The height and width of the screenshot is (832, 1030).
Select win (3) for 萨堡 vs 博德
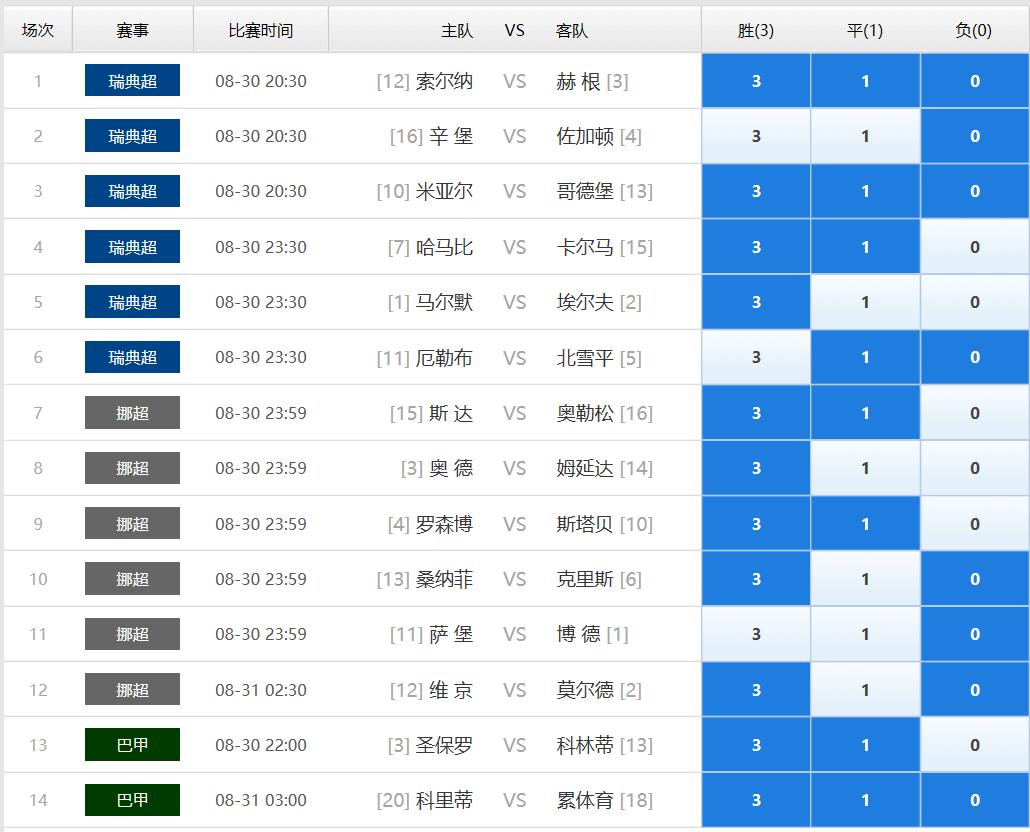(755, 634)
